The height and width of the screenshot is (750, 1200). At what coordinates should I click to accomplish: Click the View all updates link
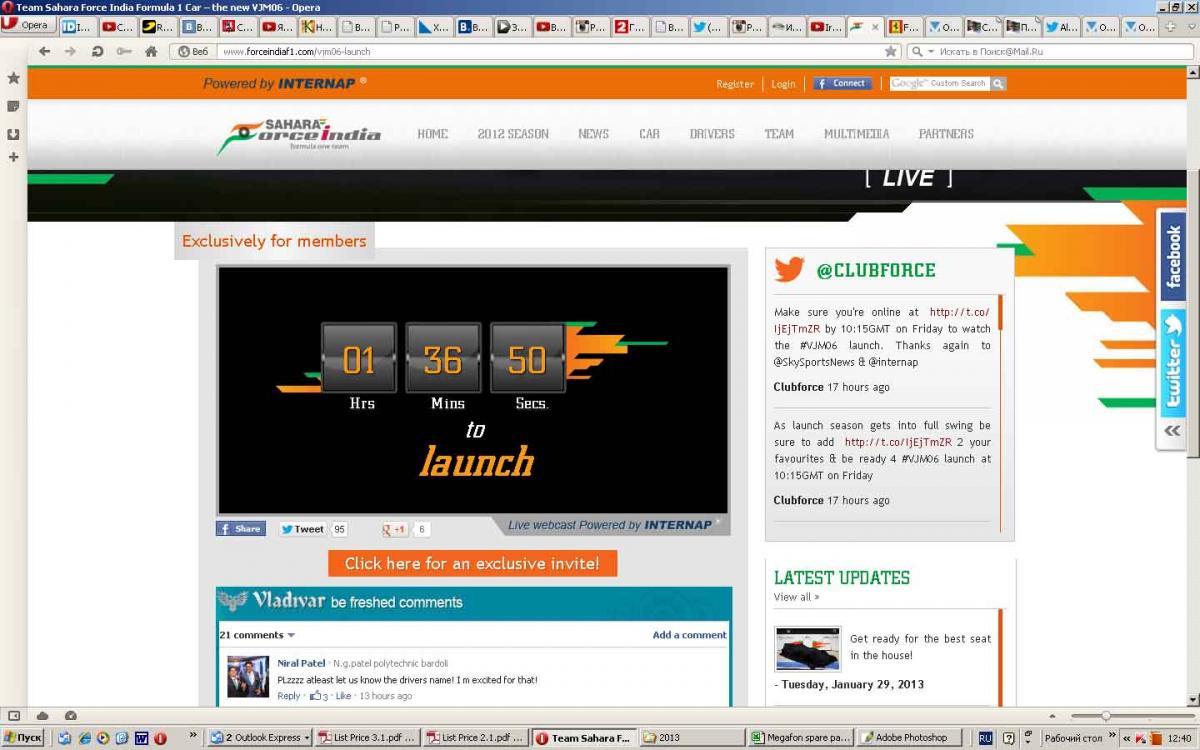pyautogui.click(x=796, y=597)
